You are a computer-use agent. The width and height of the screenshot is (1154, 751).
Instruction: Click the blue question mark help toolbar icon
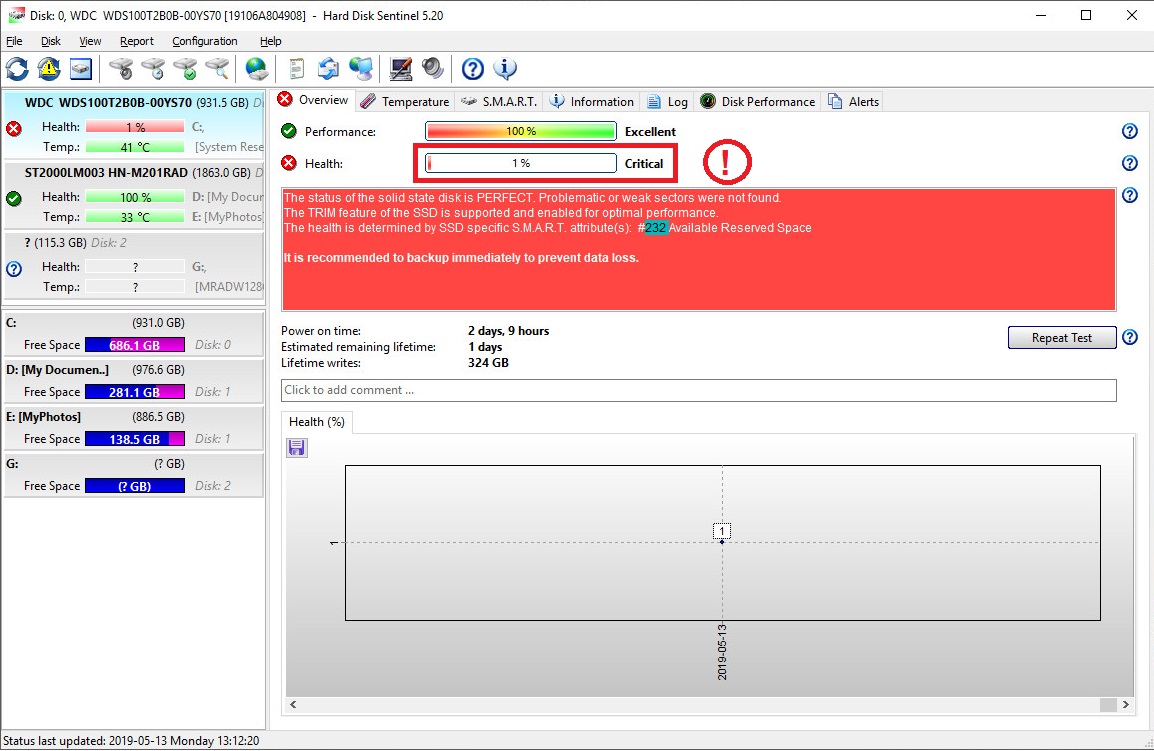click(x=472, y=69)
